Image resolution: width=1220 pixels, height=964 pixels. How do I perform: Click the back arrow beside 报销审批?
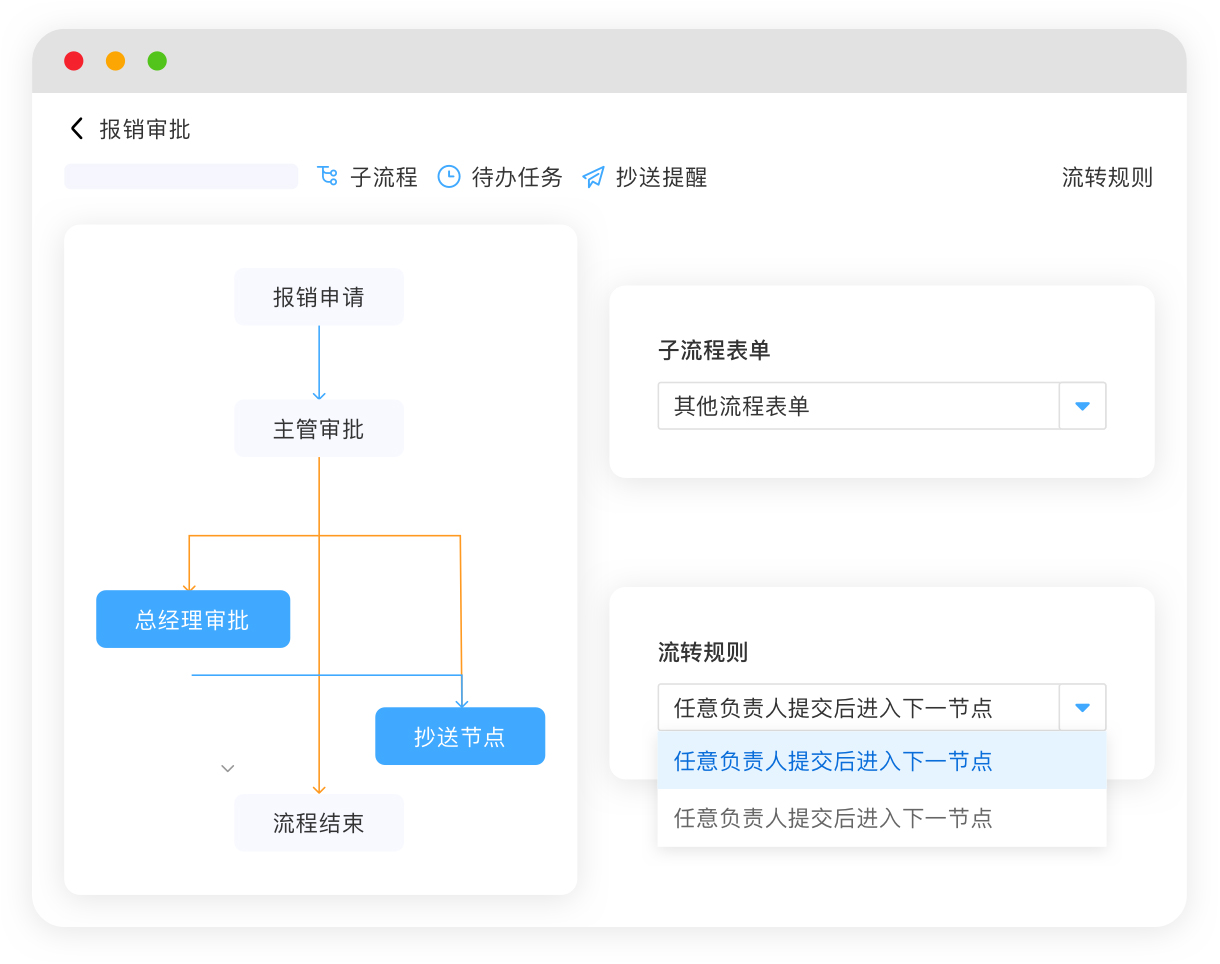[76, 128]
